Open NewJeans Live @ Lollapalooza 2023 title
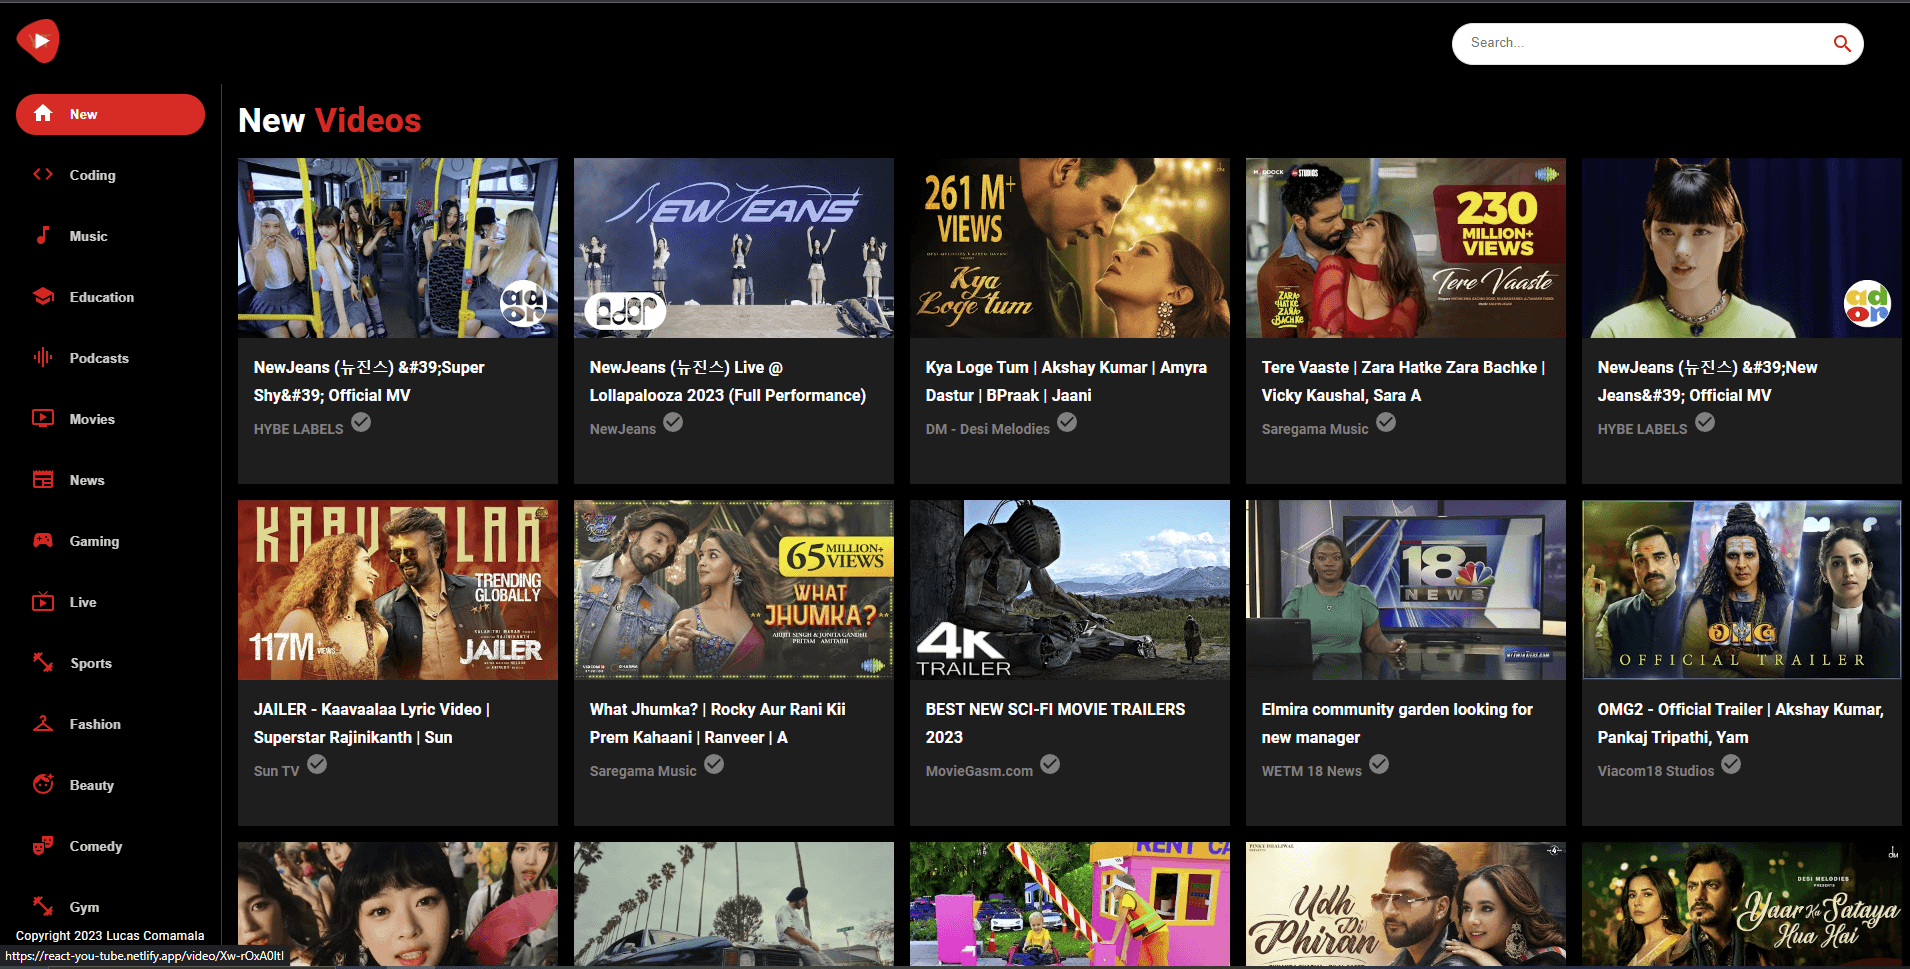This screenshot has width=1910, height=969. (x=728, y=381)
